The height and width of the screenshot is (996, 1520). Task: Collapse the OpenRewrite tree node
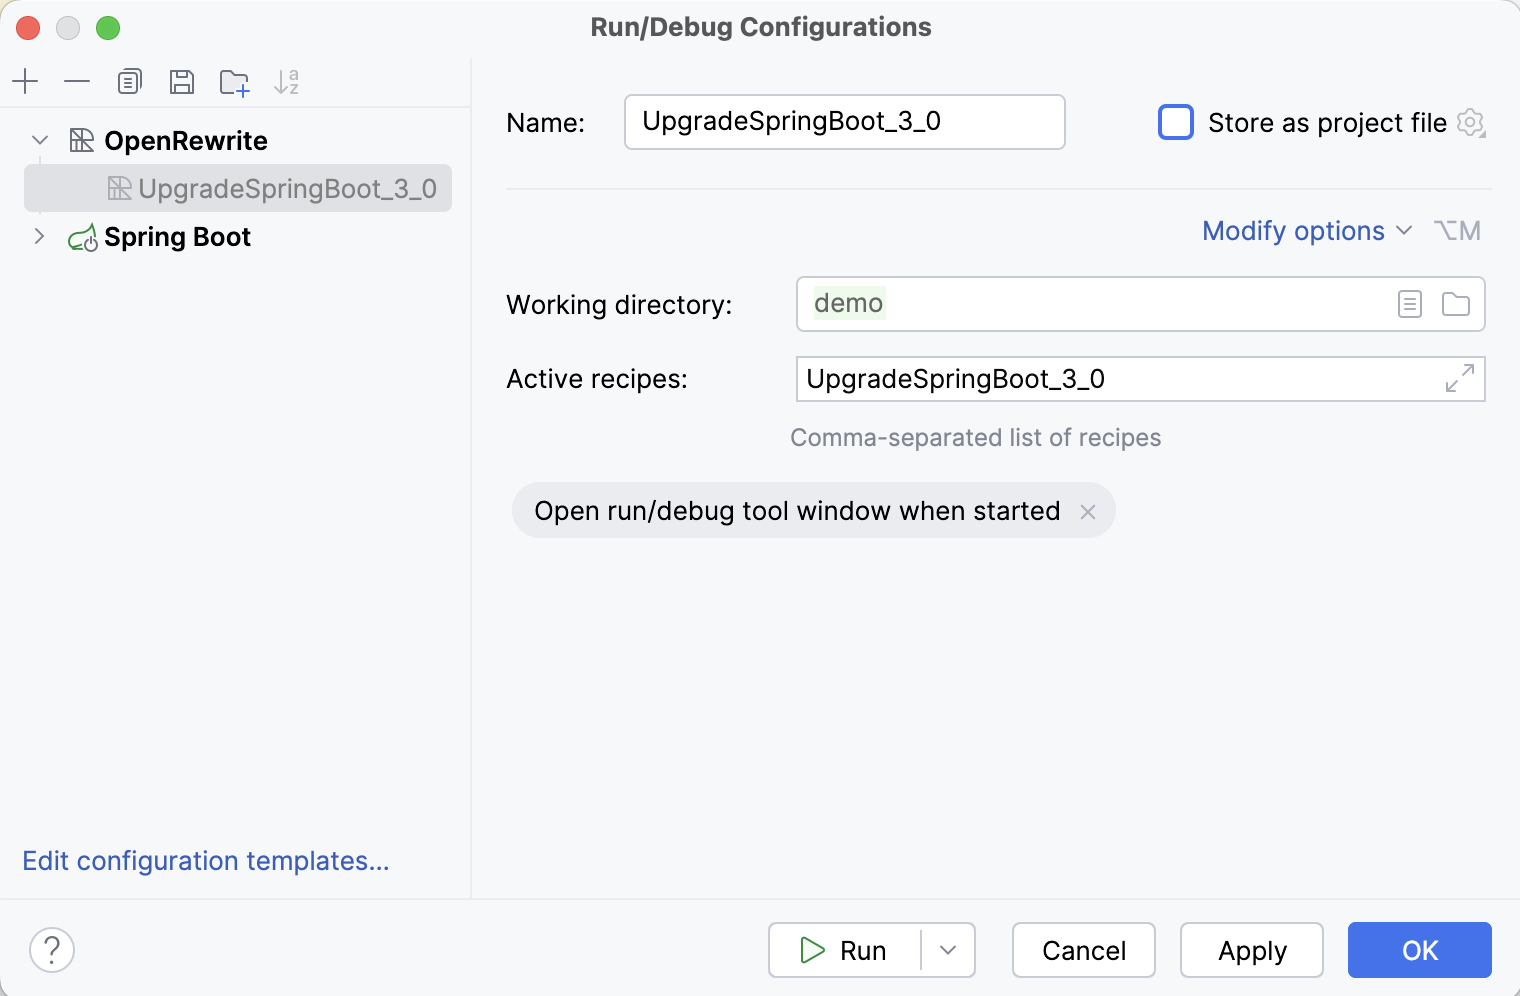(x=39, y=140)
